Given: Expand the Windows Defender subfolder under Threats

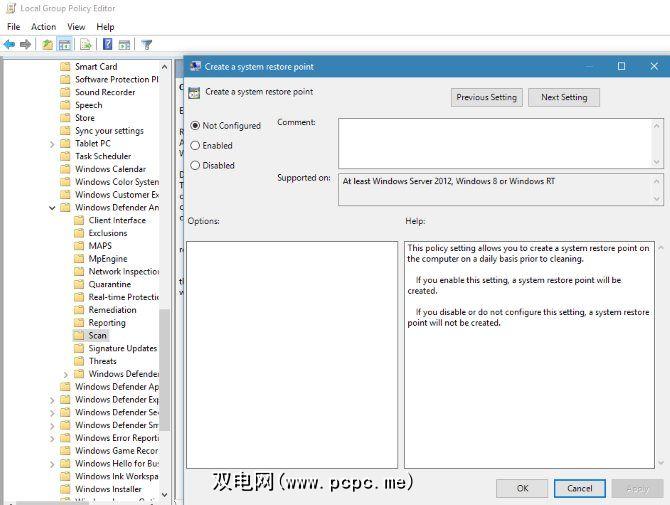Looking at the screenshot, I should (66, 375).
